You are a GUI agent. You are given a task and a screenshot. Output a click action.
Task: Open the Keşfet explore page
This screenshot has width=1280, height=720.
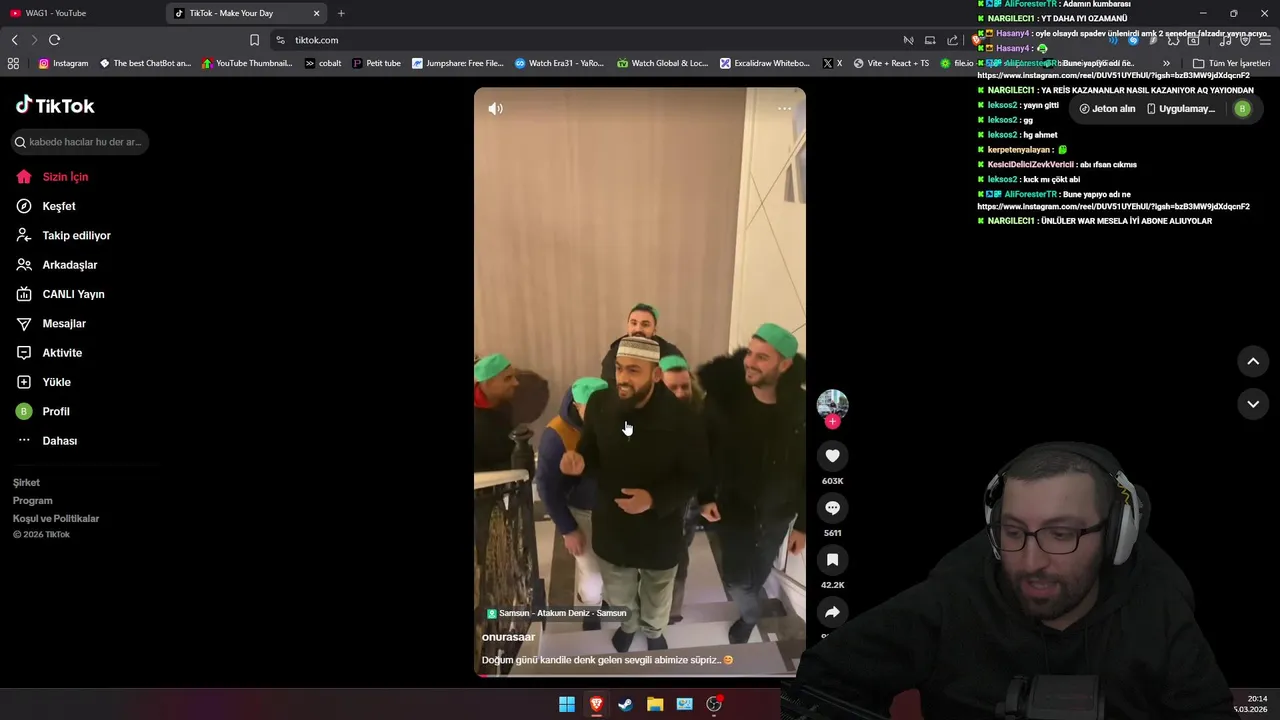46,206
